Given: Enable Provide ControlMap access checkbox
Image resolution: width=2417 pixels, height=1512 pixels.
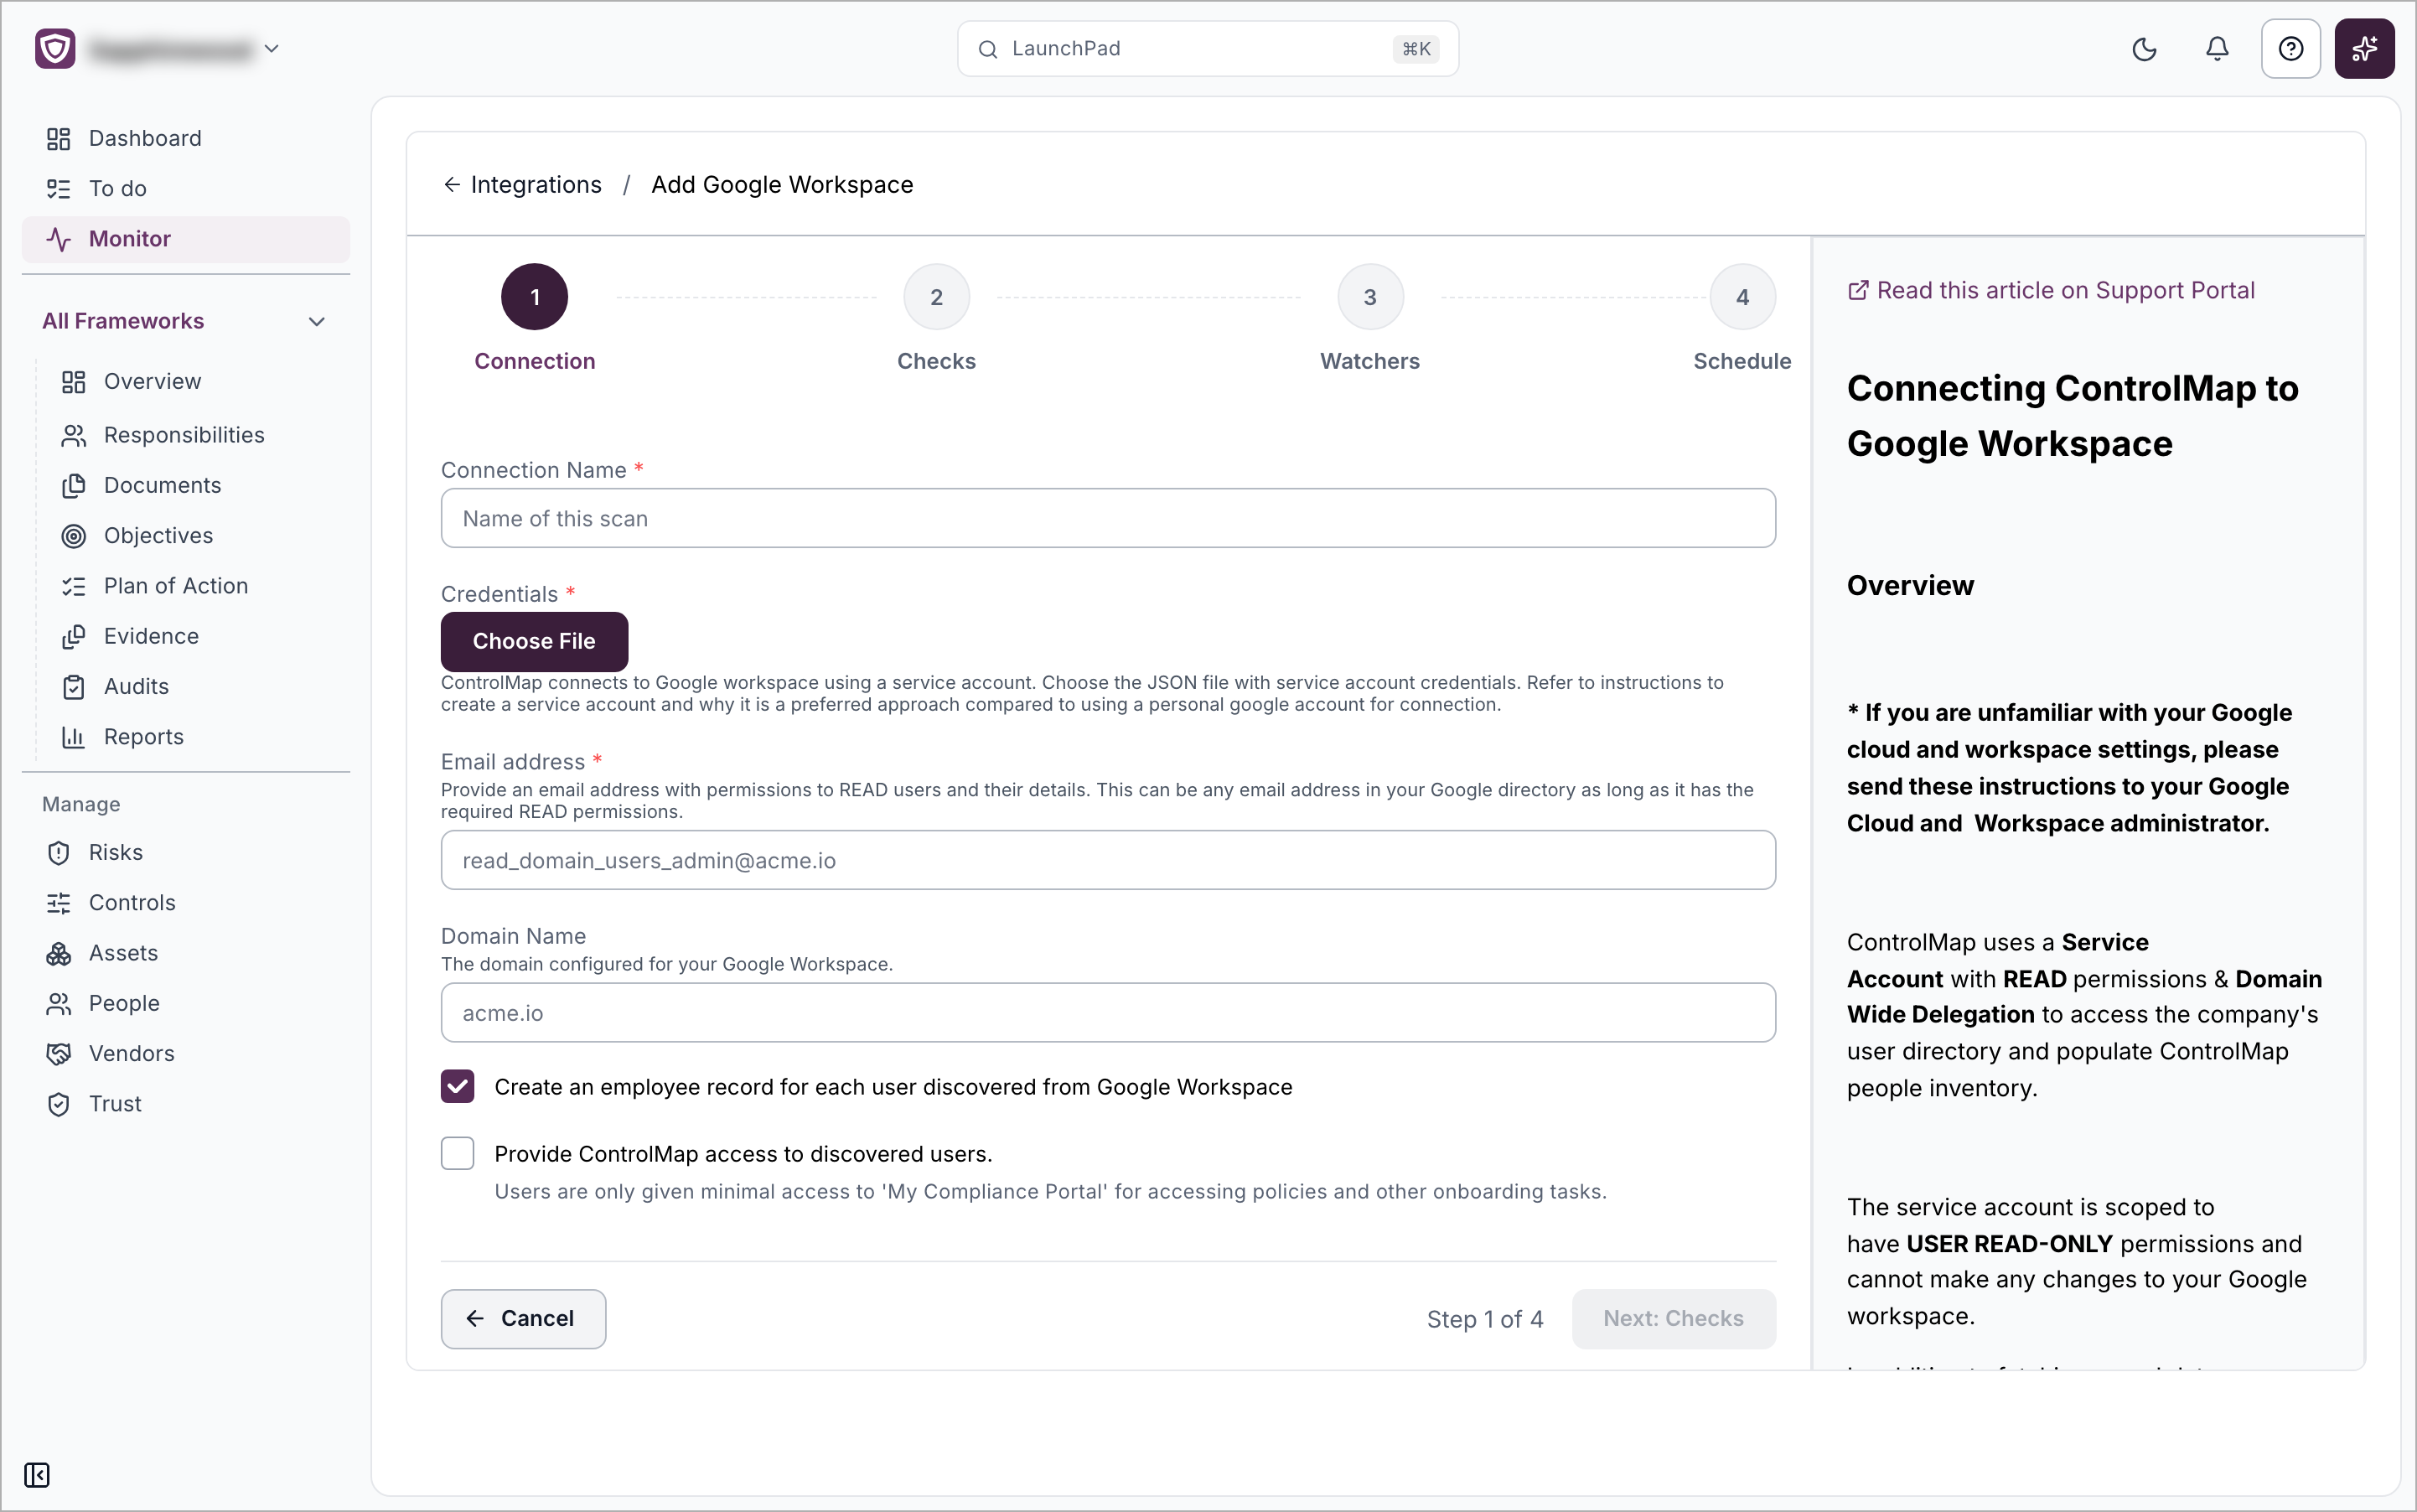Looking at the screenshot, I should tap(458, 1153).
